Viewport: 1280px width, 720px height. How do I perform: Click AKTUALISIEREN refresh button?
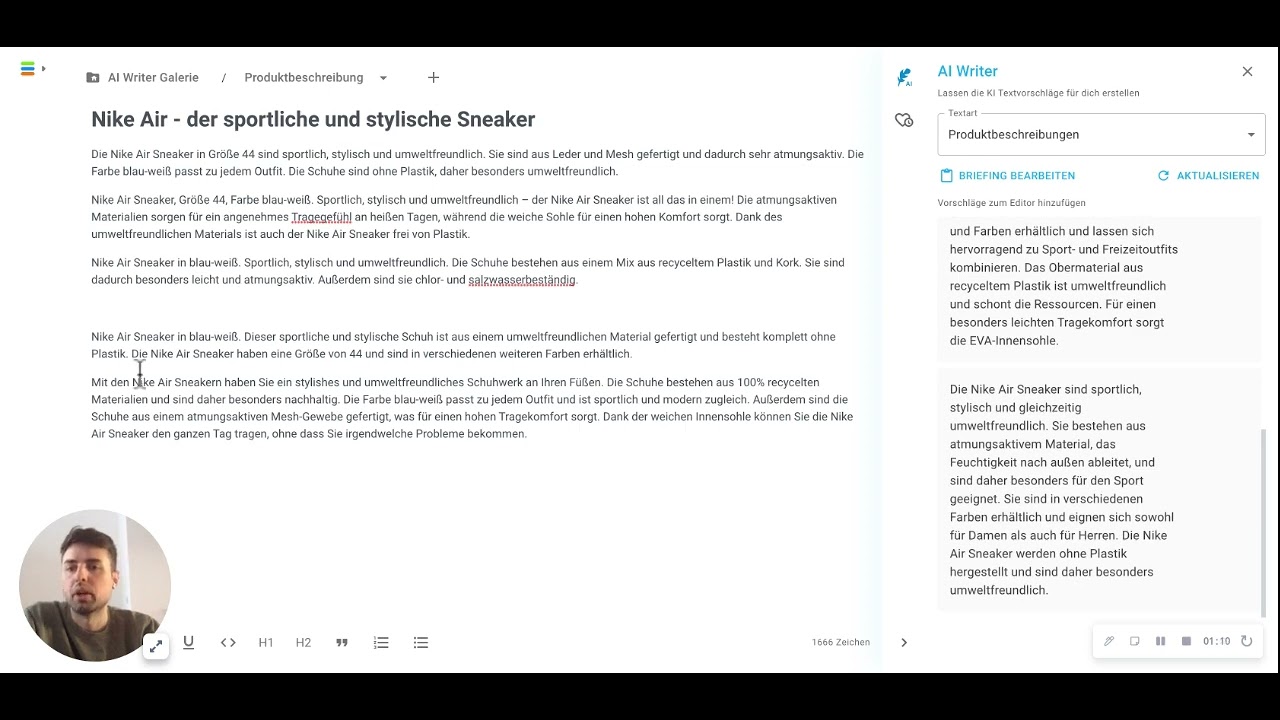tap(1208, 176)
